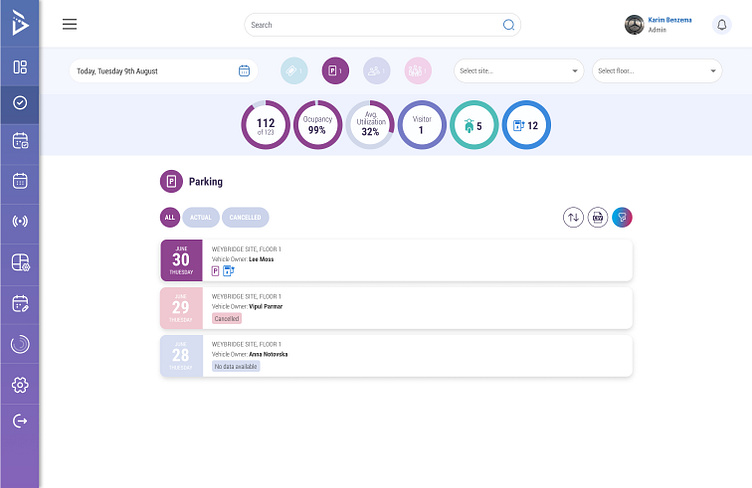Open settings gear in the sidebar

point(20,385)
